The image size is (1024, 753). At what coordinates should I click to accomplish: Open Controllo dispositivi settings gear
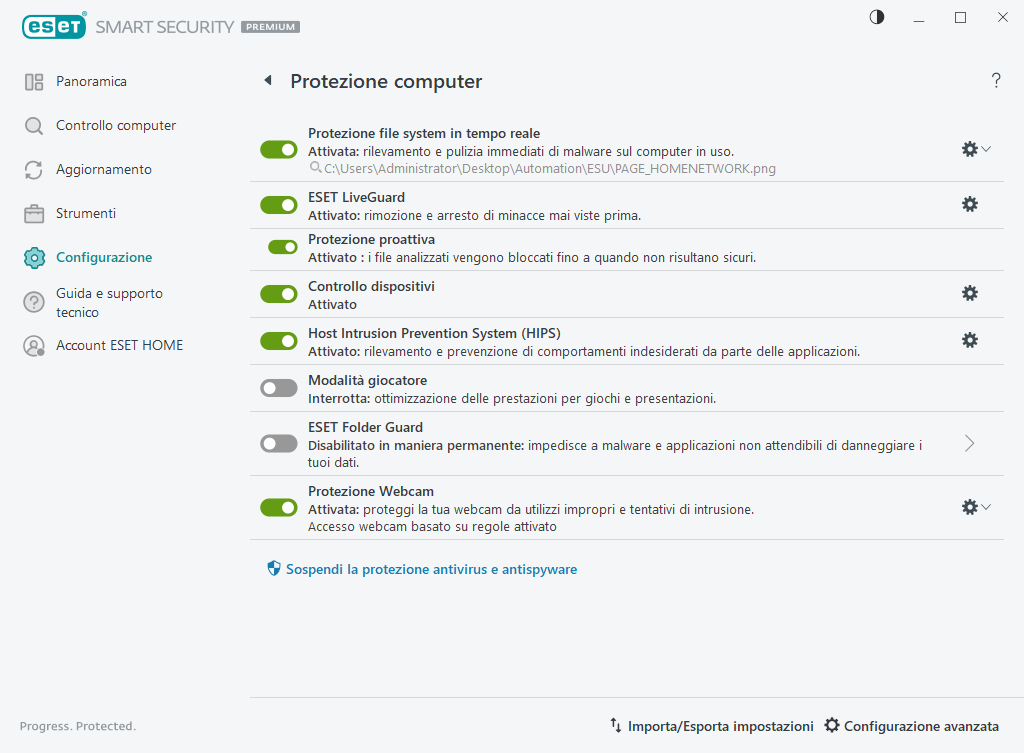[969, 293]
